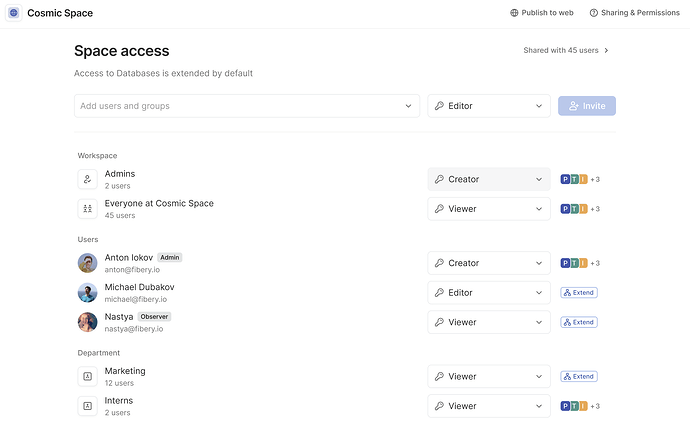This screenshot has width=690, height=445.
Task: Click the Admins database access badges
Action: [580, 179]
